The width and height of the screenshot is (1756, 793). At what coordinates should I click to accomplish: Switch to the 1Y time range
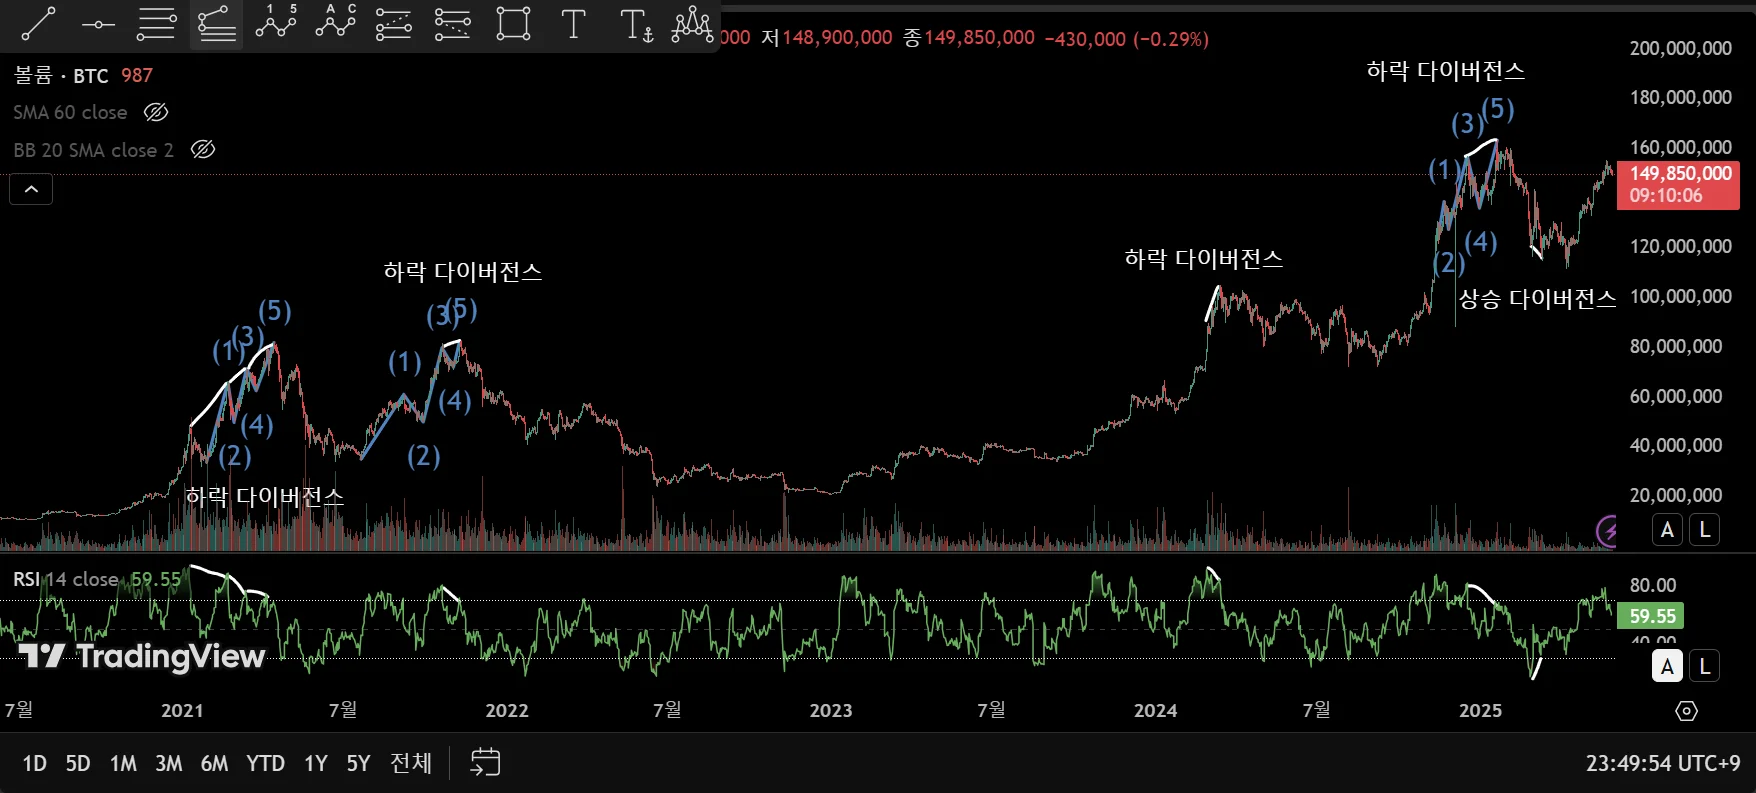[316, 763]
